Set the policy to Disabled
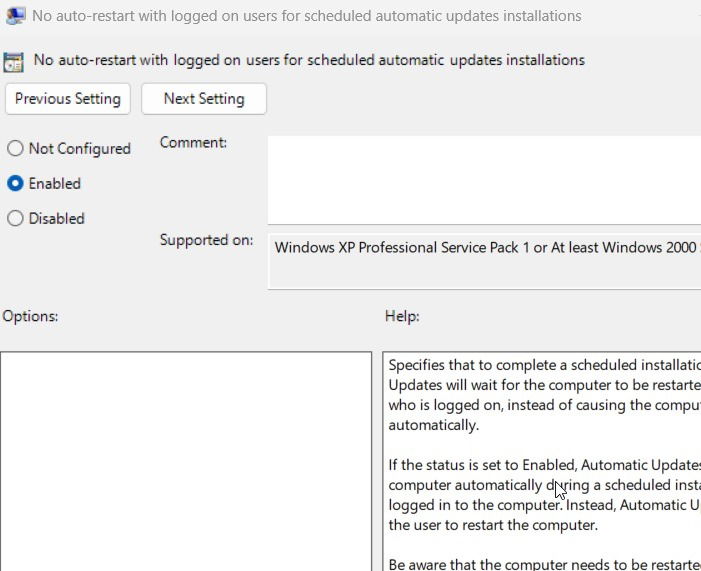 pyautogui.click(x=15, y=219)
